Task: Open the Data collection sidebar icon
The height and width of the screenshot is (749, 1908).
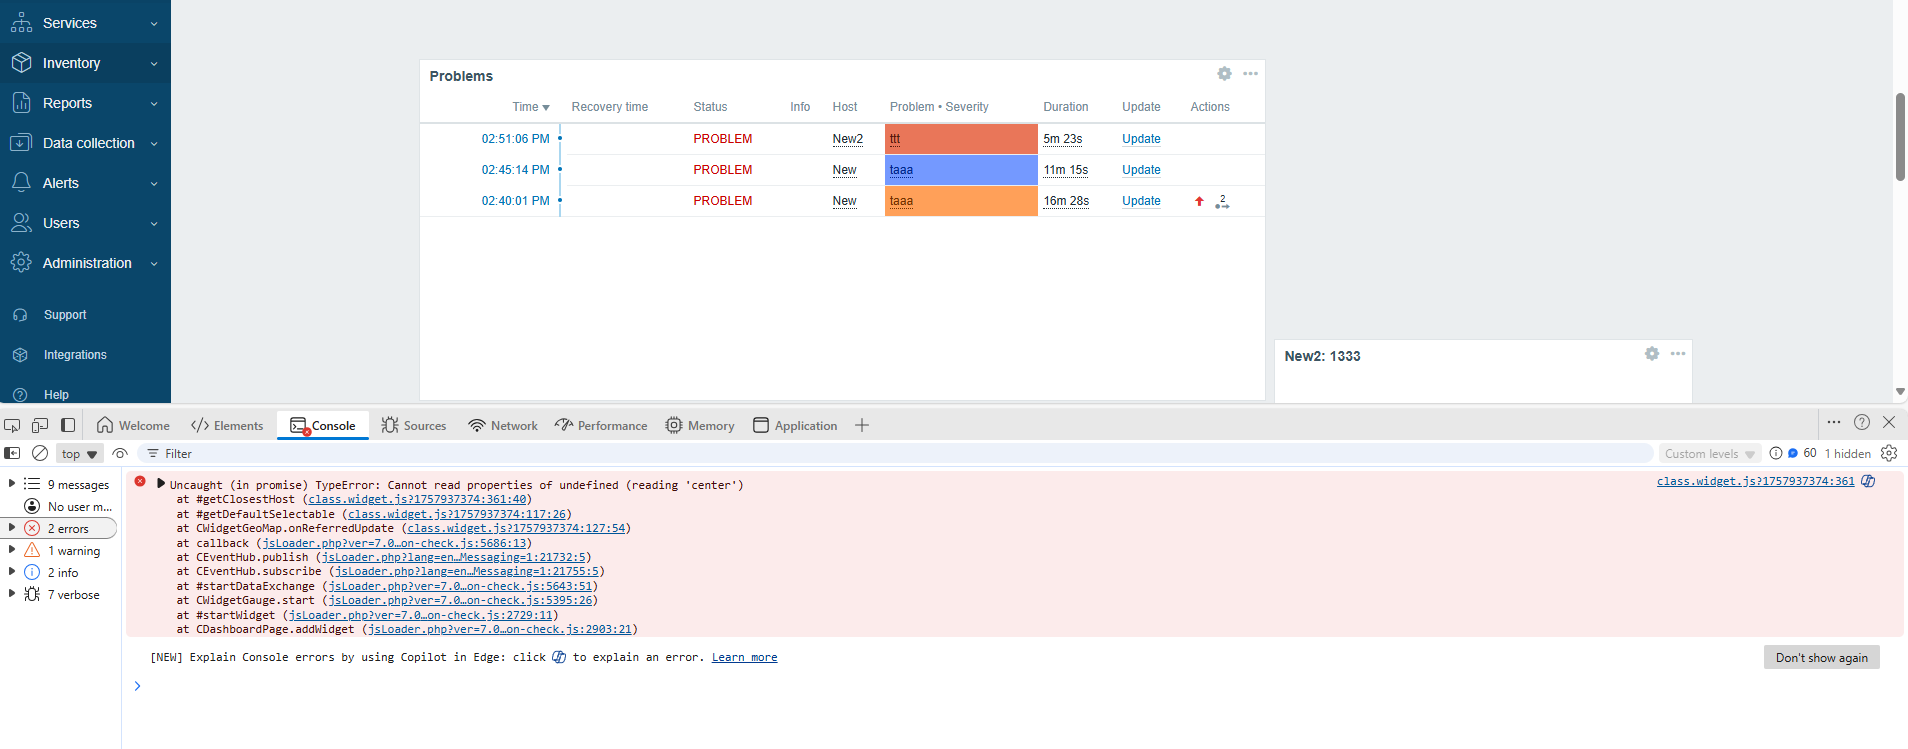Action: tap(21, 143)
